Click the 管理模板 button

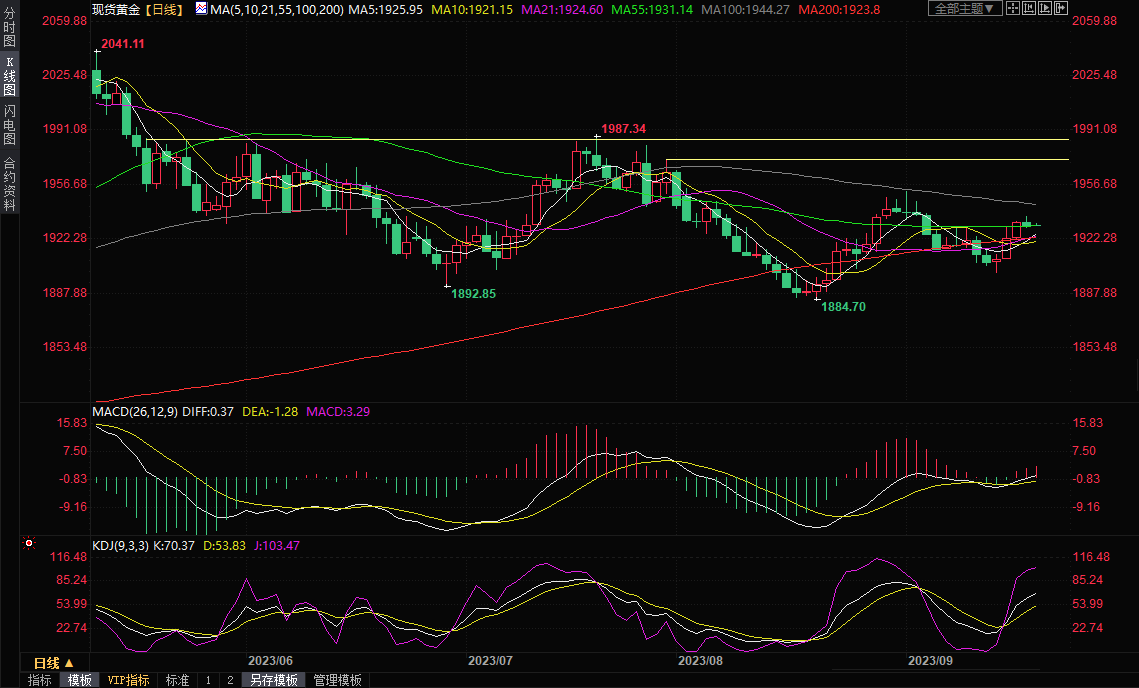pyautogui.click(x=338, y=680)
